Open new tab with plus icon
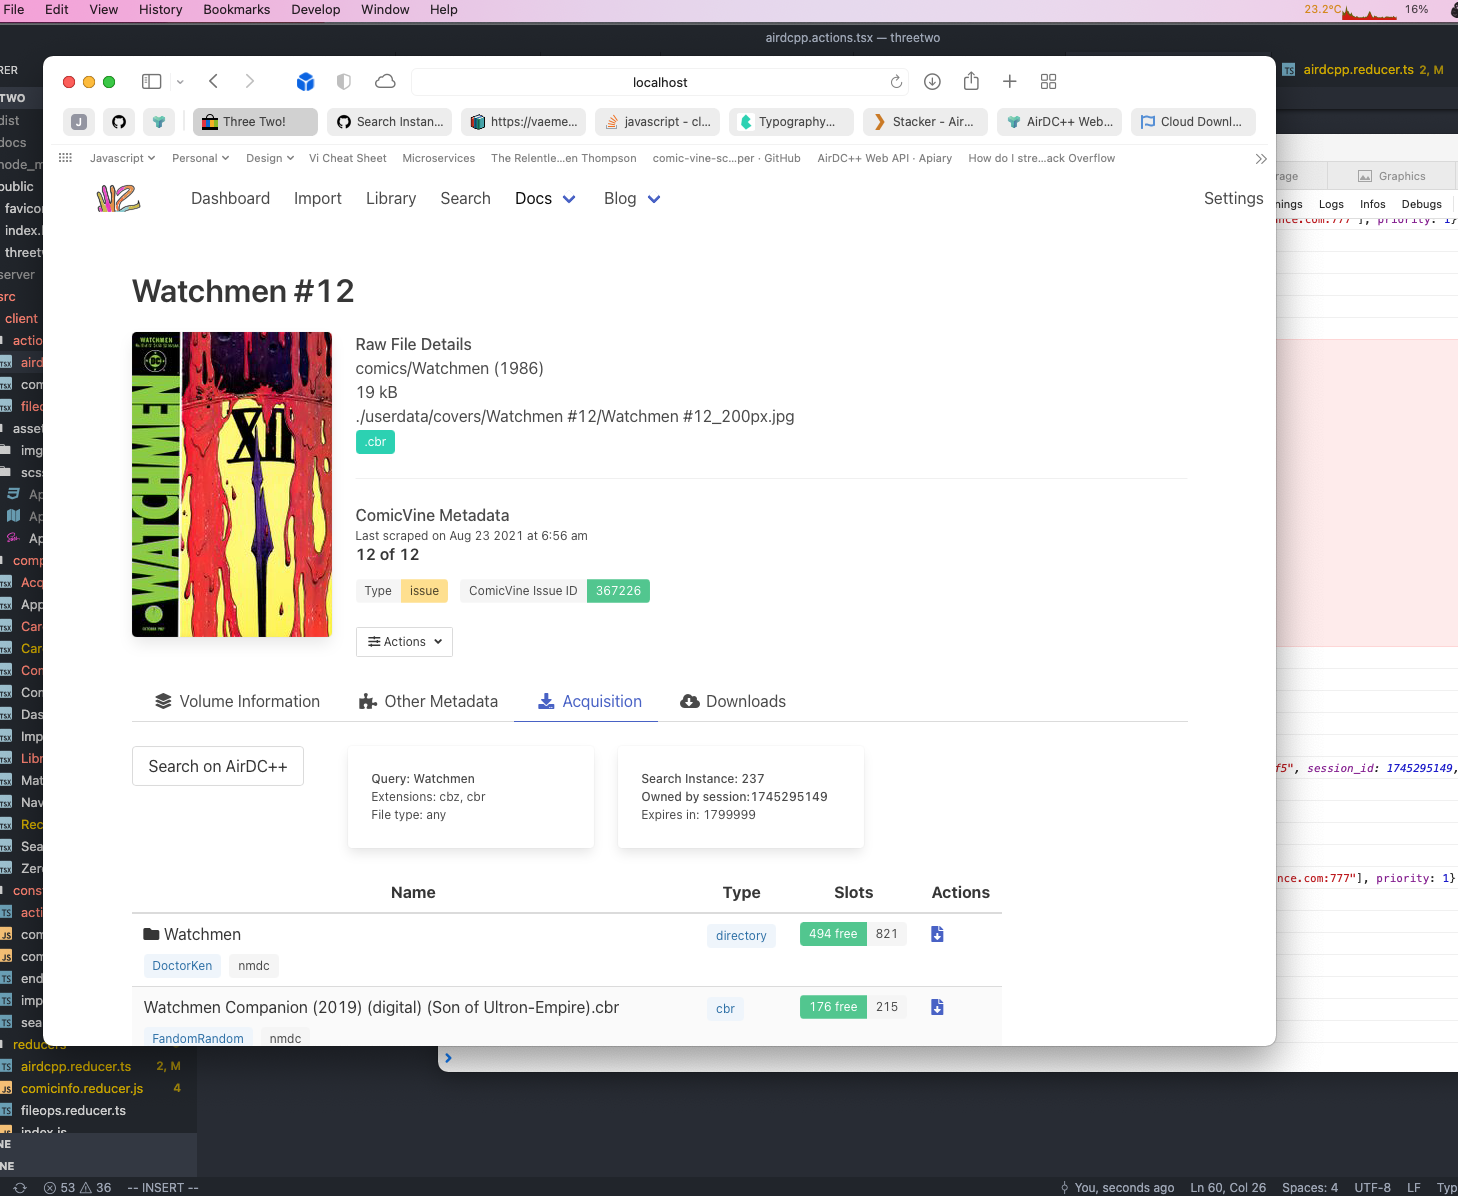 1010,82
